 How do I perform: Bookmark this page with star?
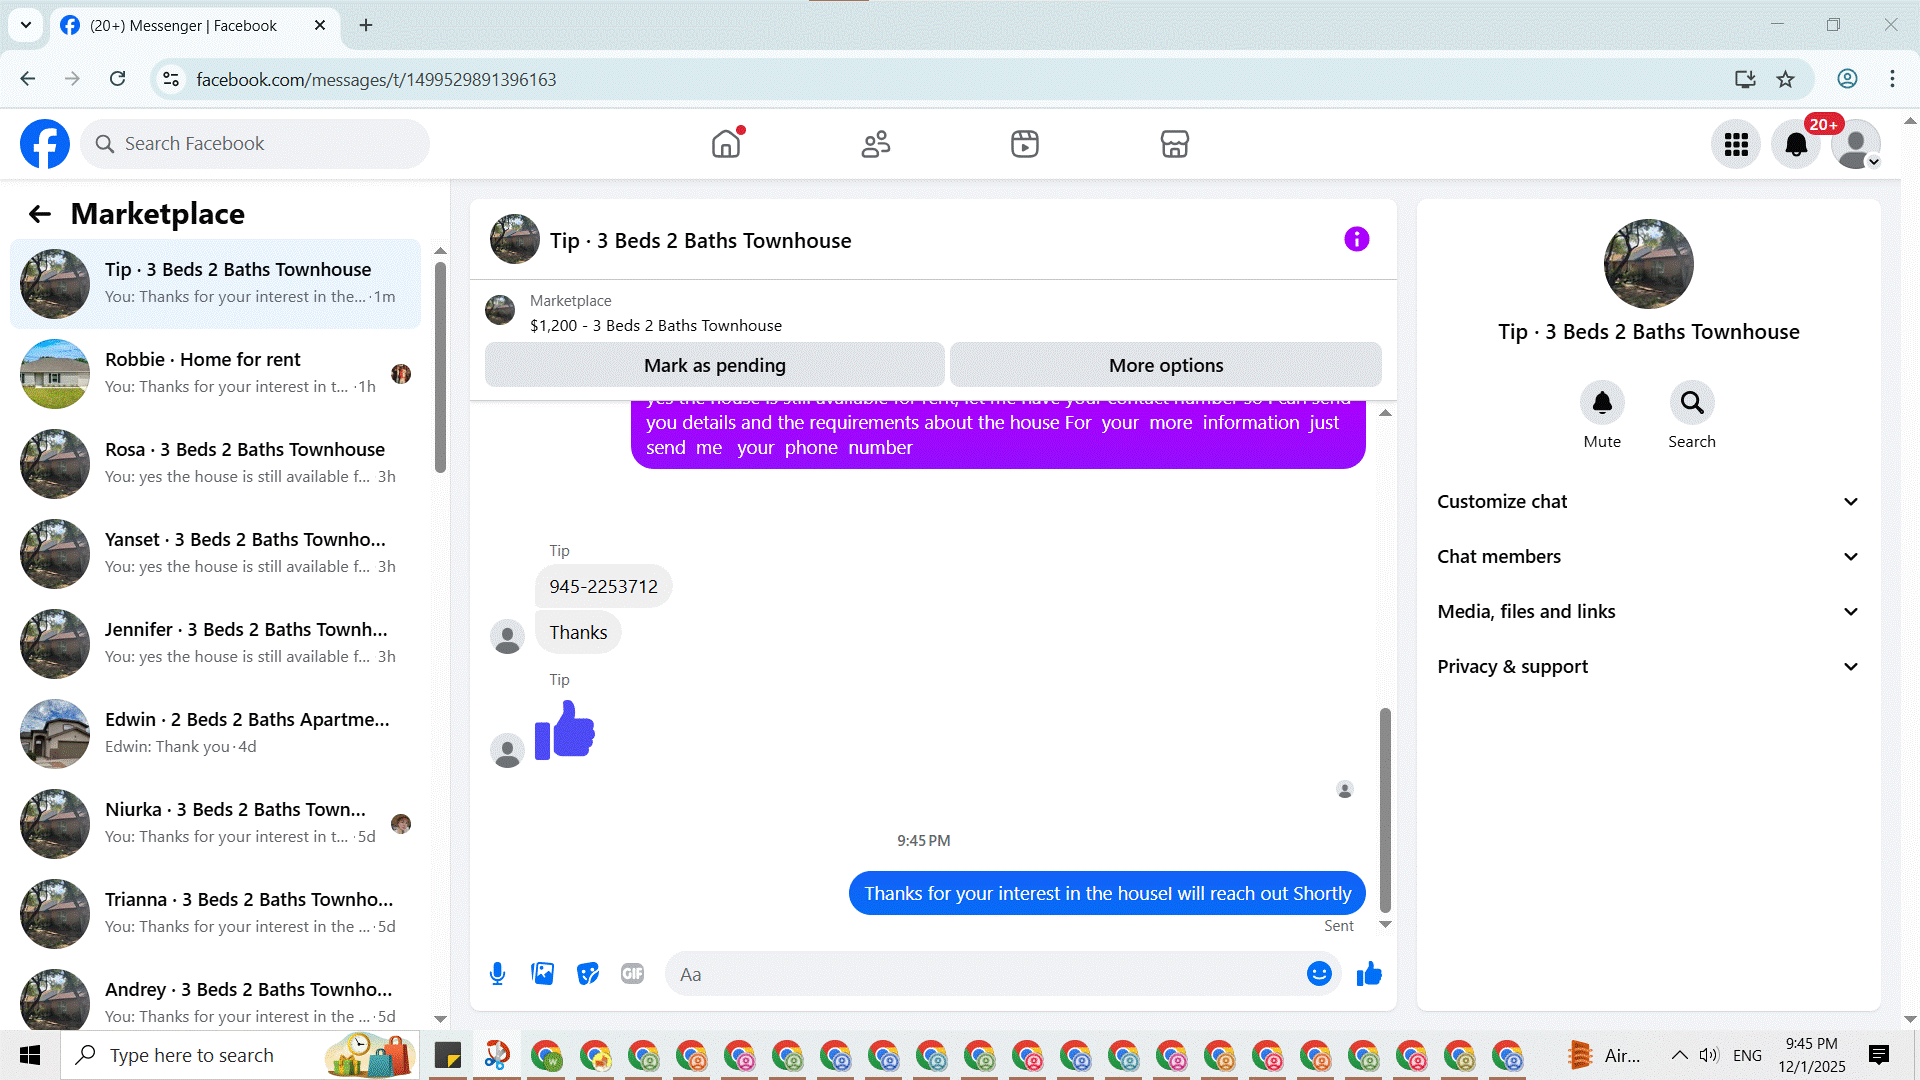pos(1785,79)
